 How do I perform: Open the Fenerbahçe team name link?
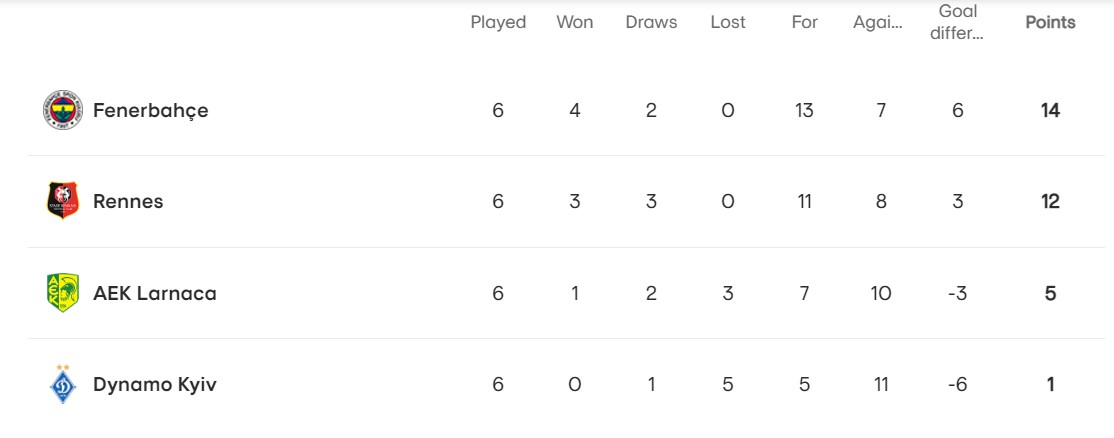151,111
